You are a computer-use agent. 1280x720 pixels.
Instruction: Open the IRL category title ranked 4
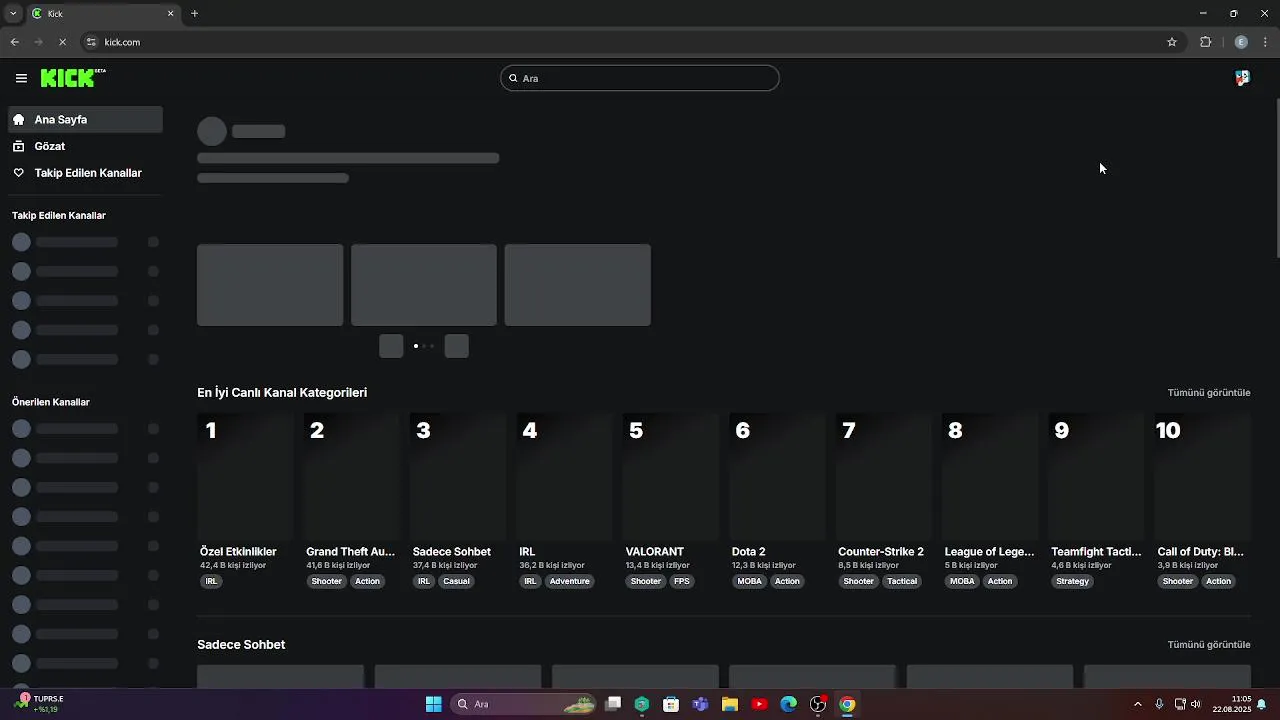coord(527,551)
